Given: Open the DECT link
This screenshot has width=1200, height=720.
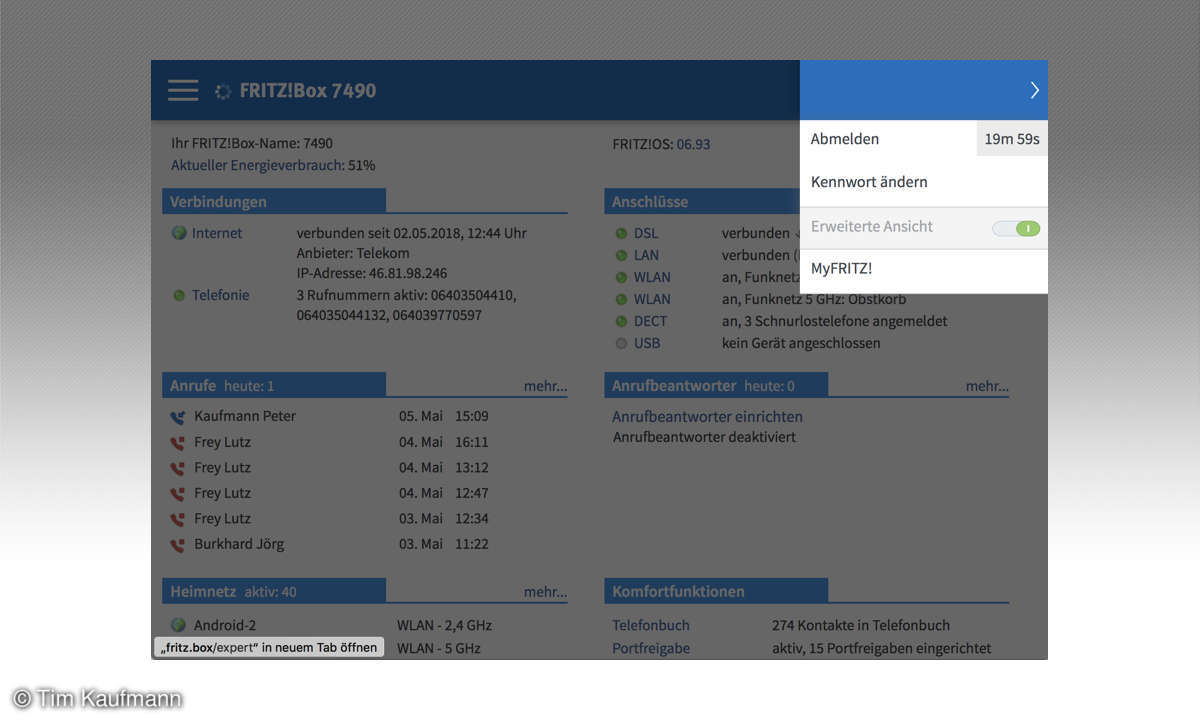Looking at the screenshot, I should coord(650,321).
